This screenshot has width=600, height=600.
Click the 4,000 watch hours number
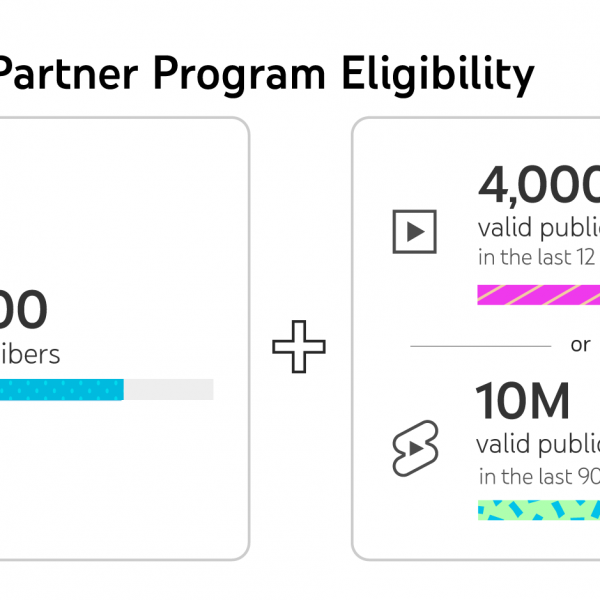pos(539,184)
